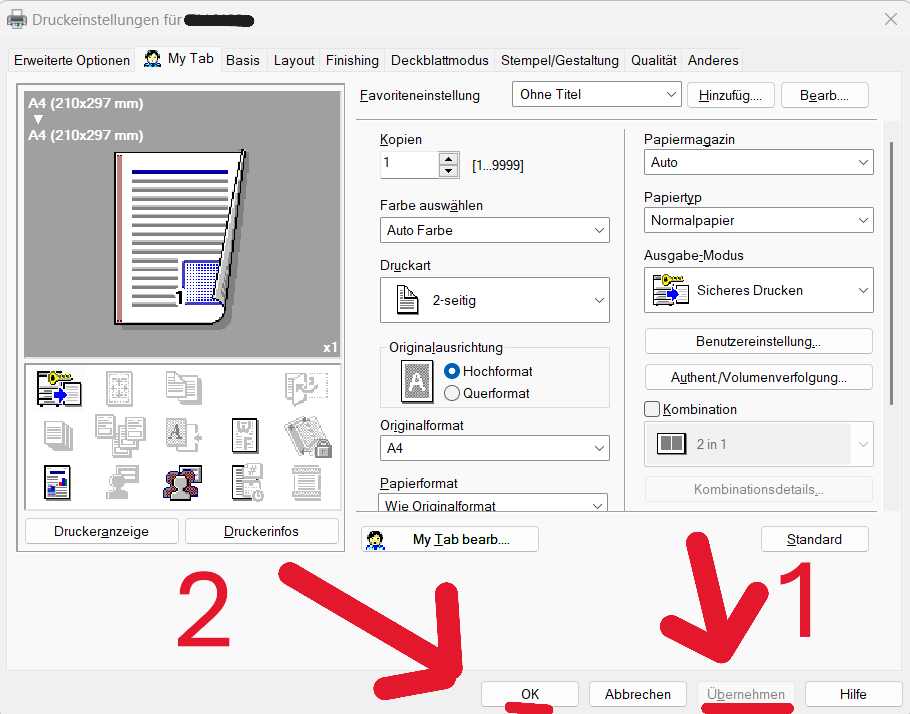Click the date/time stamp page icon

pyautogui.click(x=246, y=482)
